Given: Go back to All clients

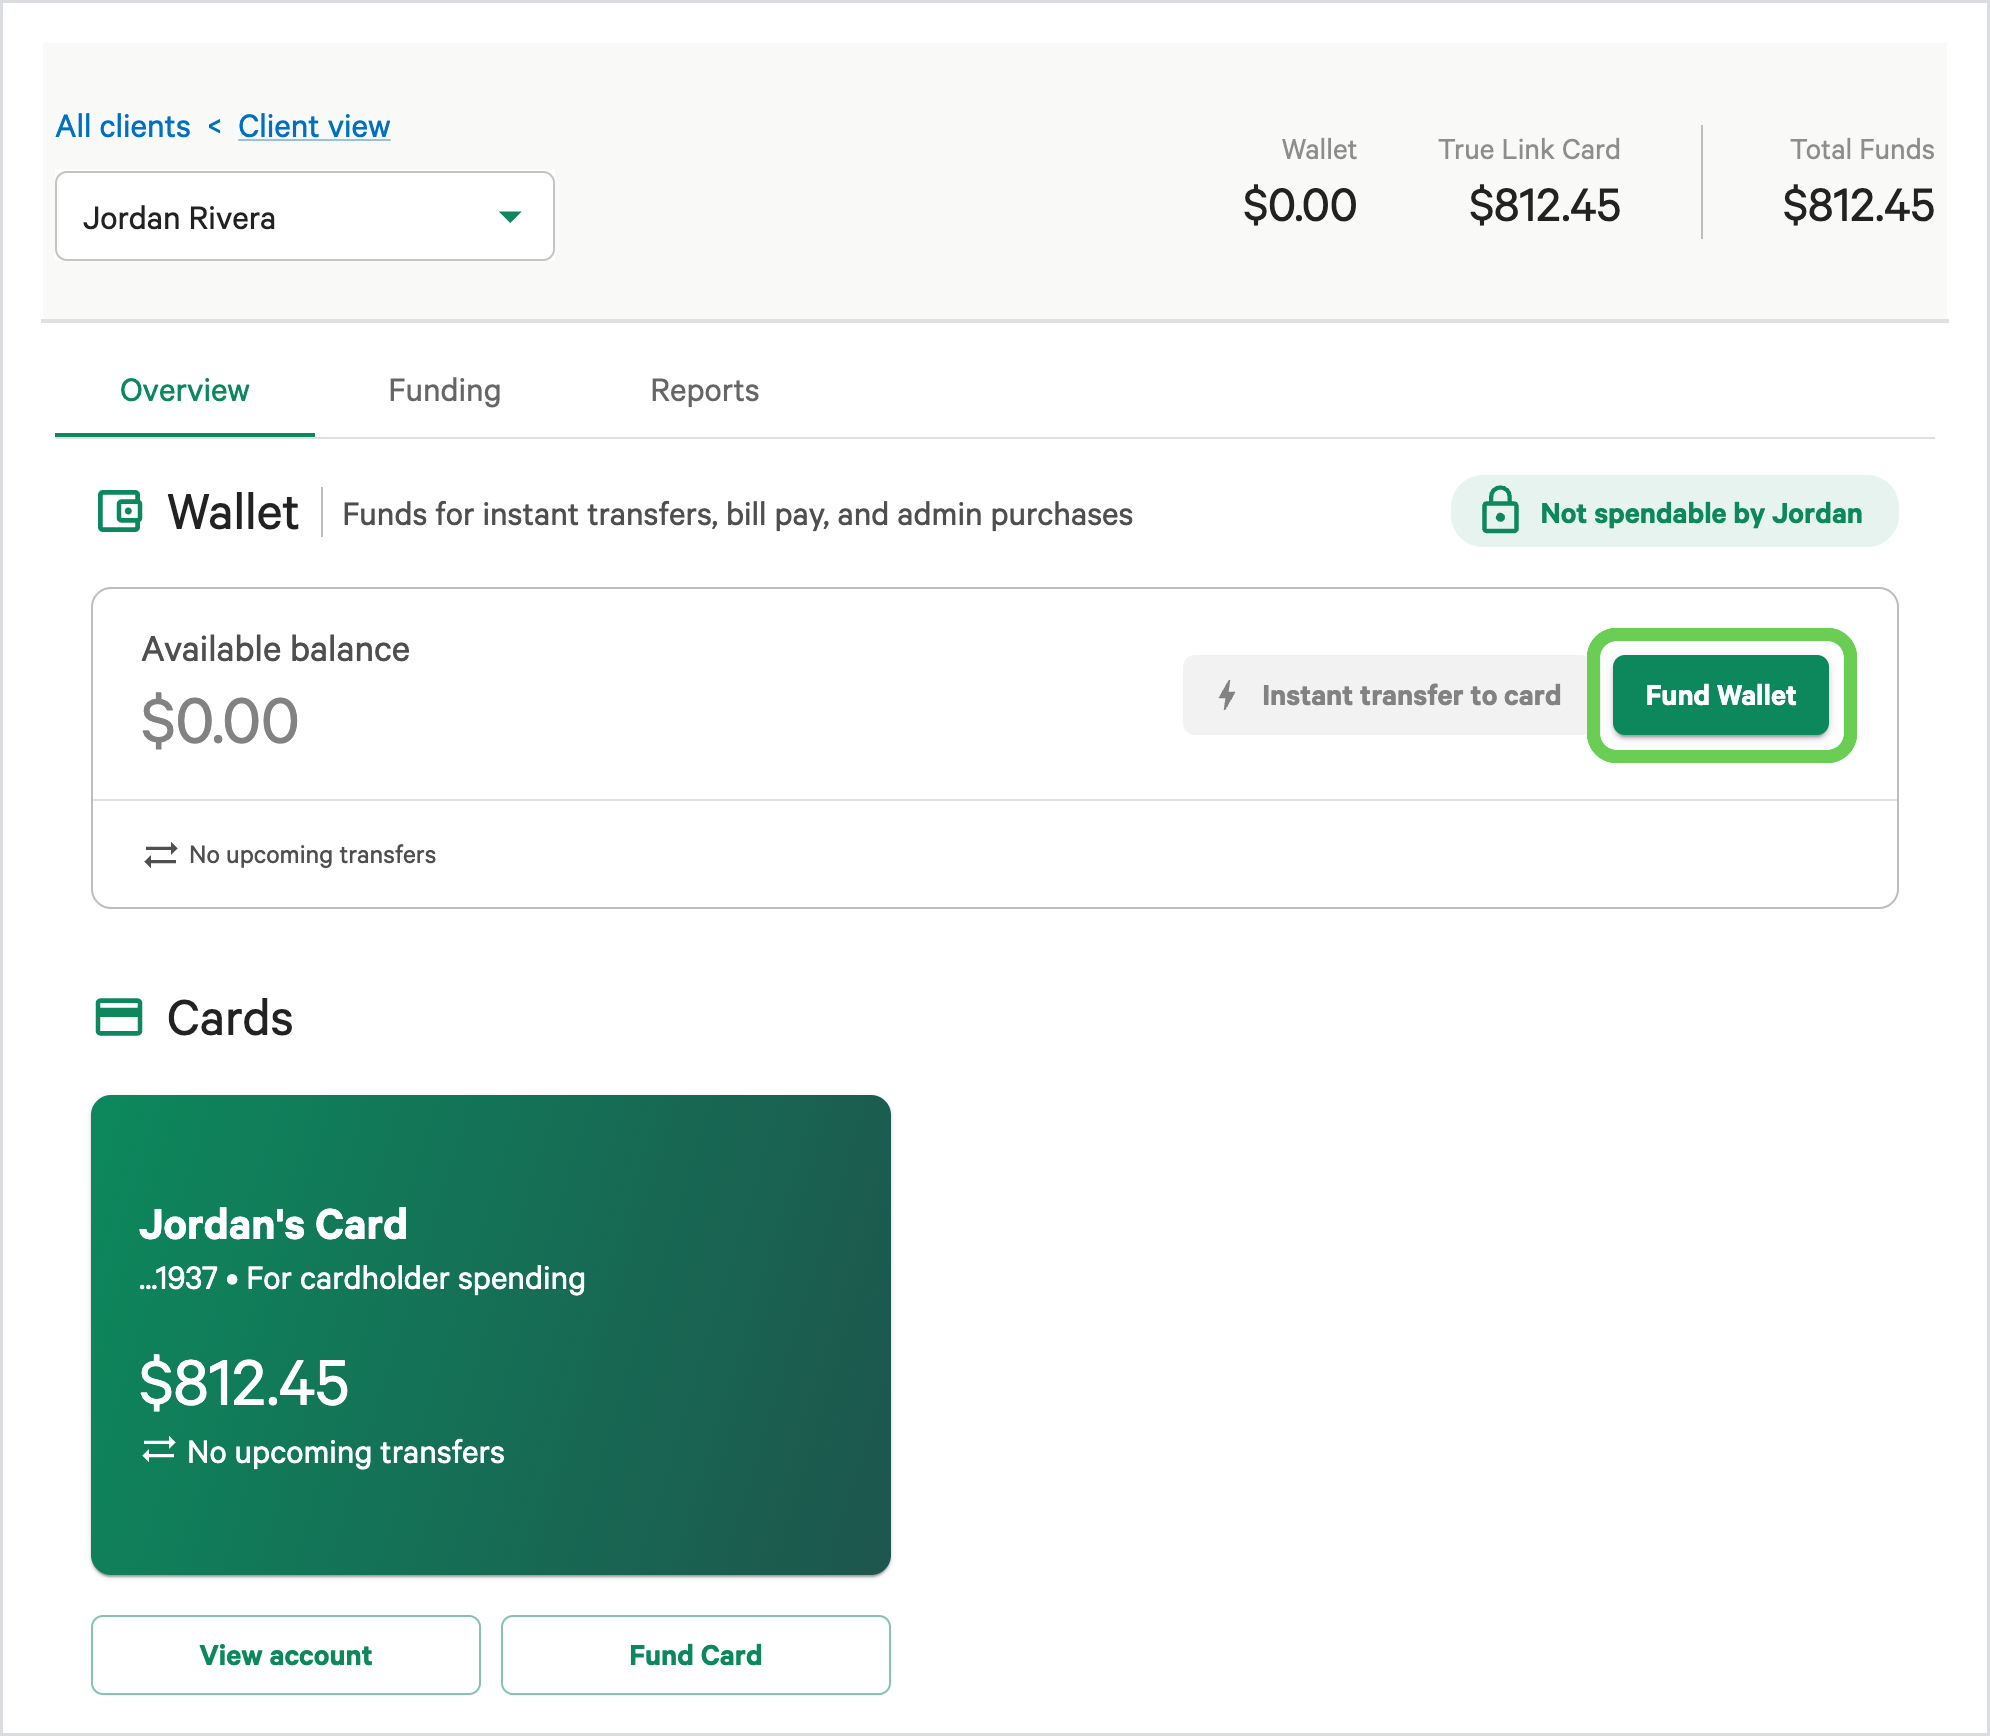Looking at the screenshot, I should pyautogui.click(x=123, y=126).
